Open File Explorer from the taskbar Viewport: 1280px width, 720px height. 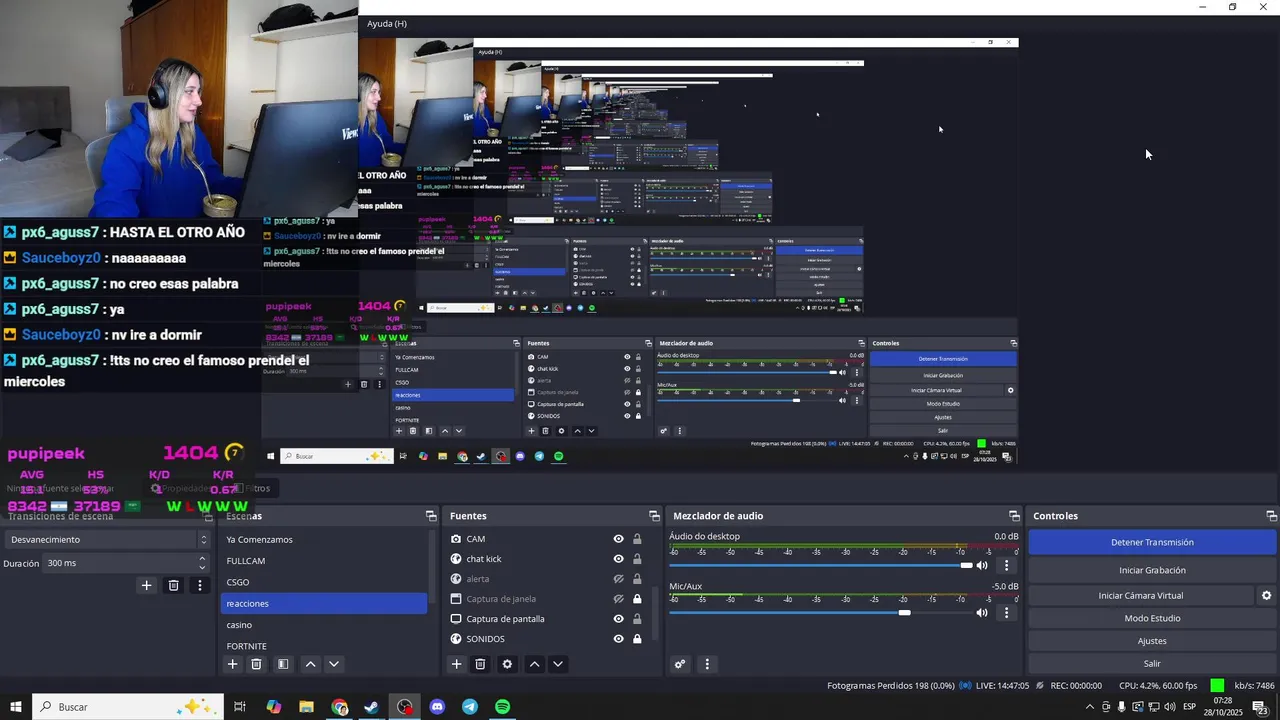306,707
